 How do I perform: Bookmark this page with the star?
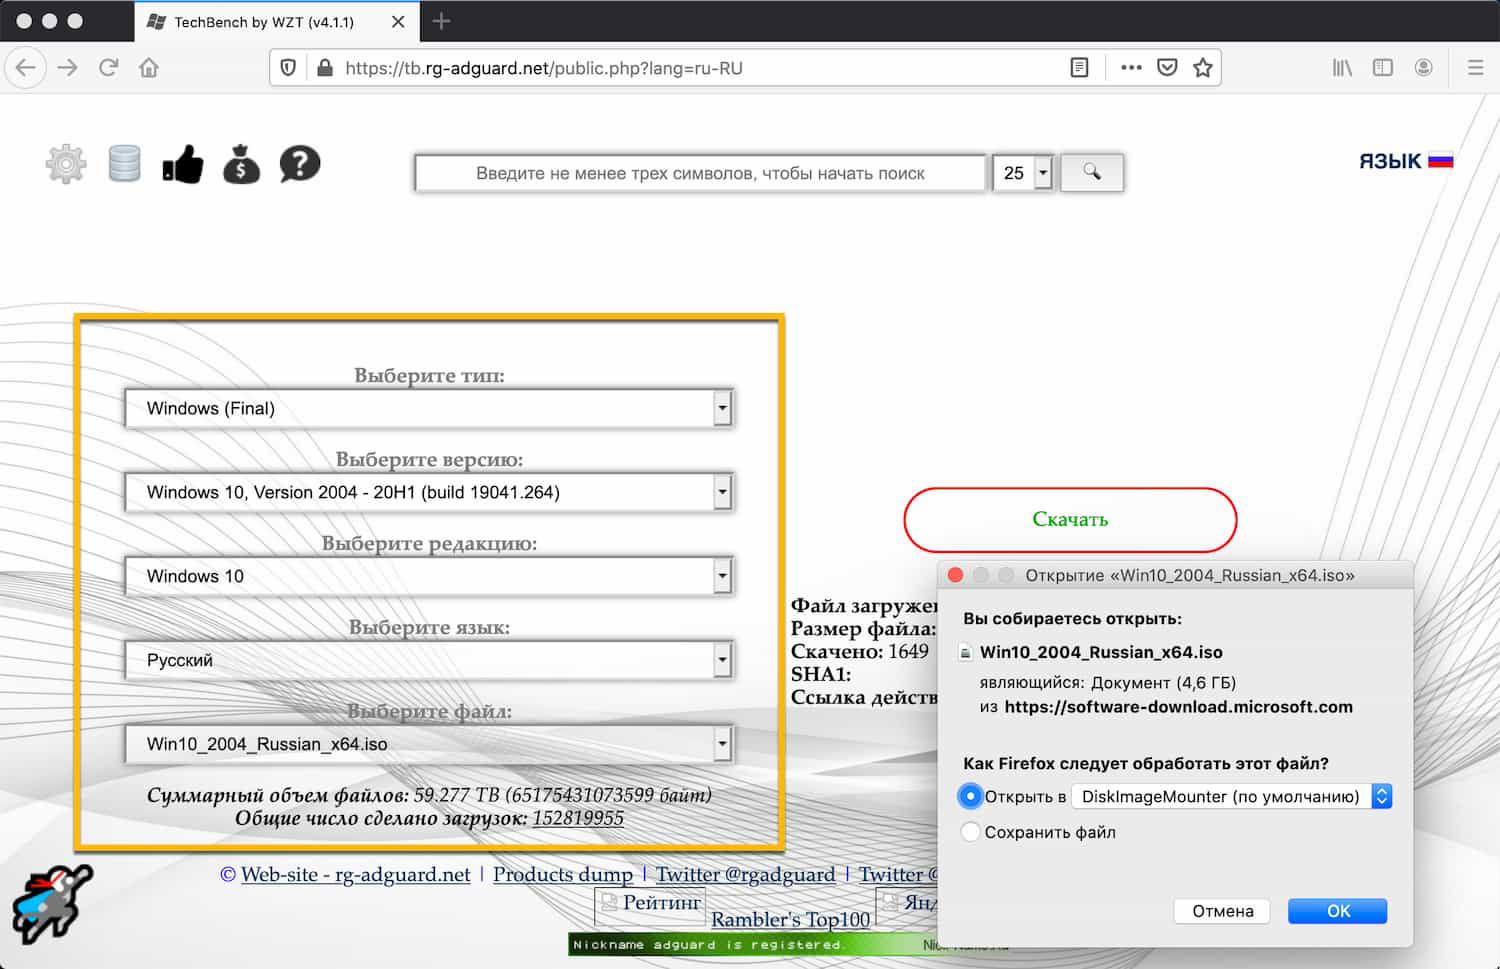[x=1203, y=68]
